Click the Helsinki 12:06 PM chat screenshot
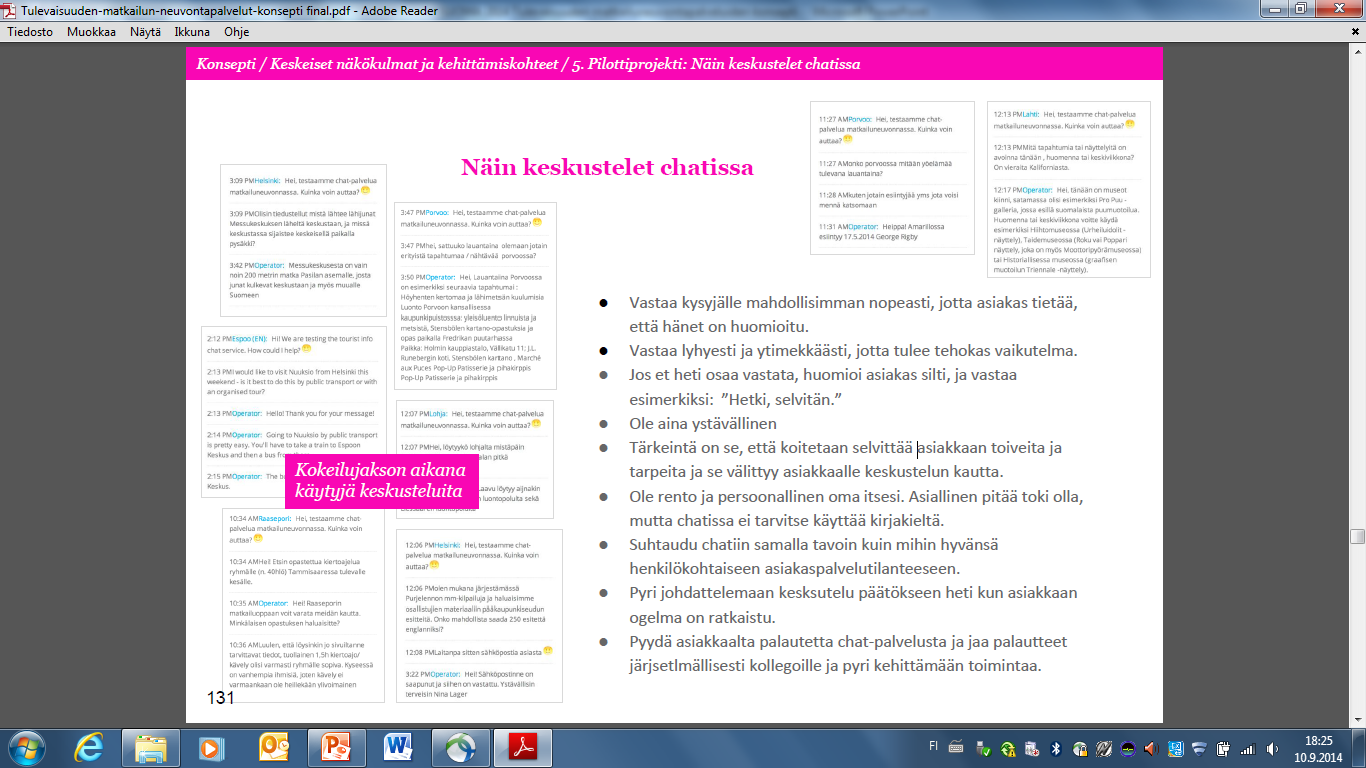Viewport: 1366px width, 768px height. point(480,616)
